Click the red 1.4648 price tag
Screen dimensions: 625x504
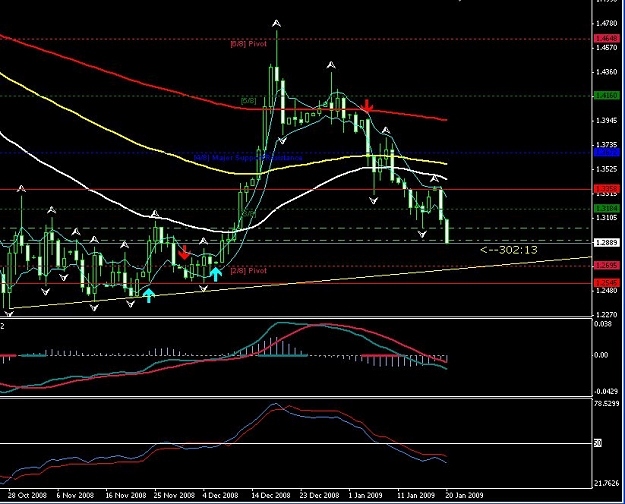point(607,39)
